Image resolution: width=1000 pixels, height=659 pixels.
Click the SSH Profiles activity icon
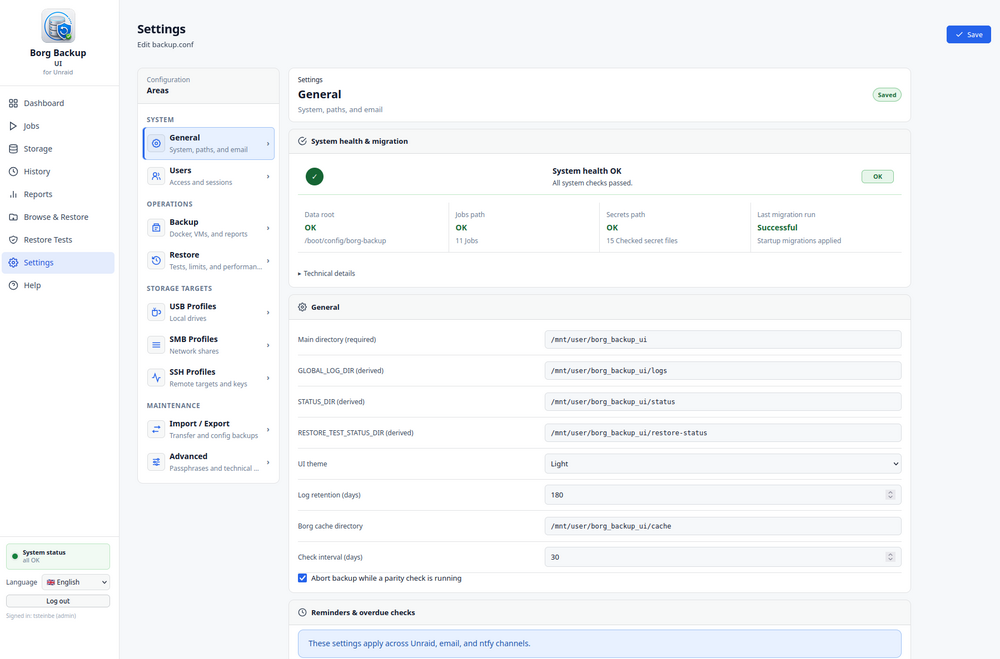point(156,378)
